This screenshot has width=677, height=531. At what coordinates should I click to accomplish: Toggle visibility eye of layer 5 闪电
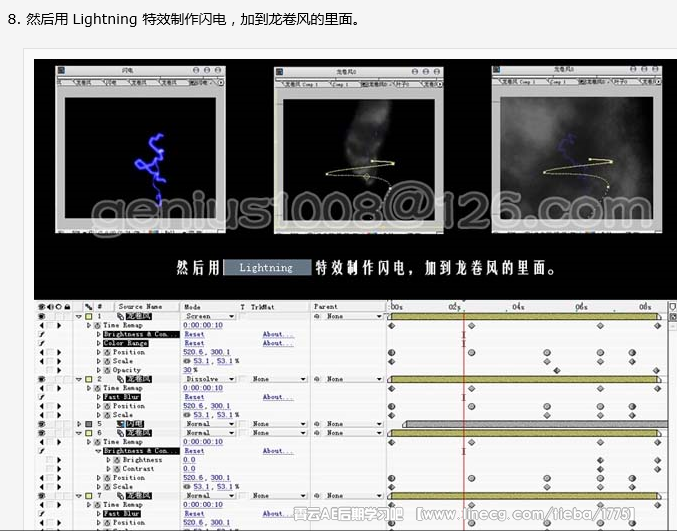pos(42,424)
